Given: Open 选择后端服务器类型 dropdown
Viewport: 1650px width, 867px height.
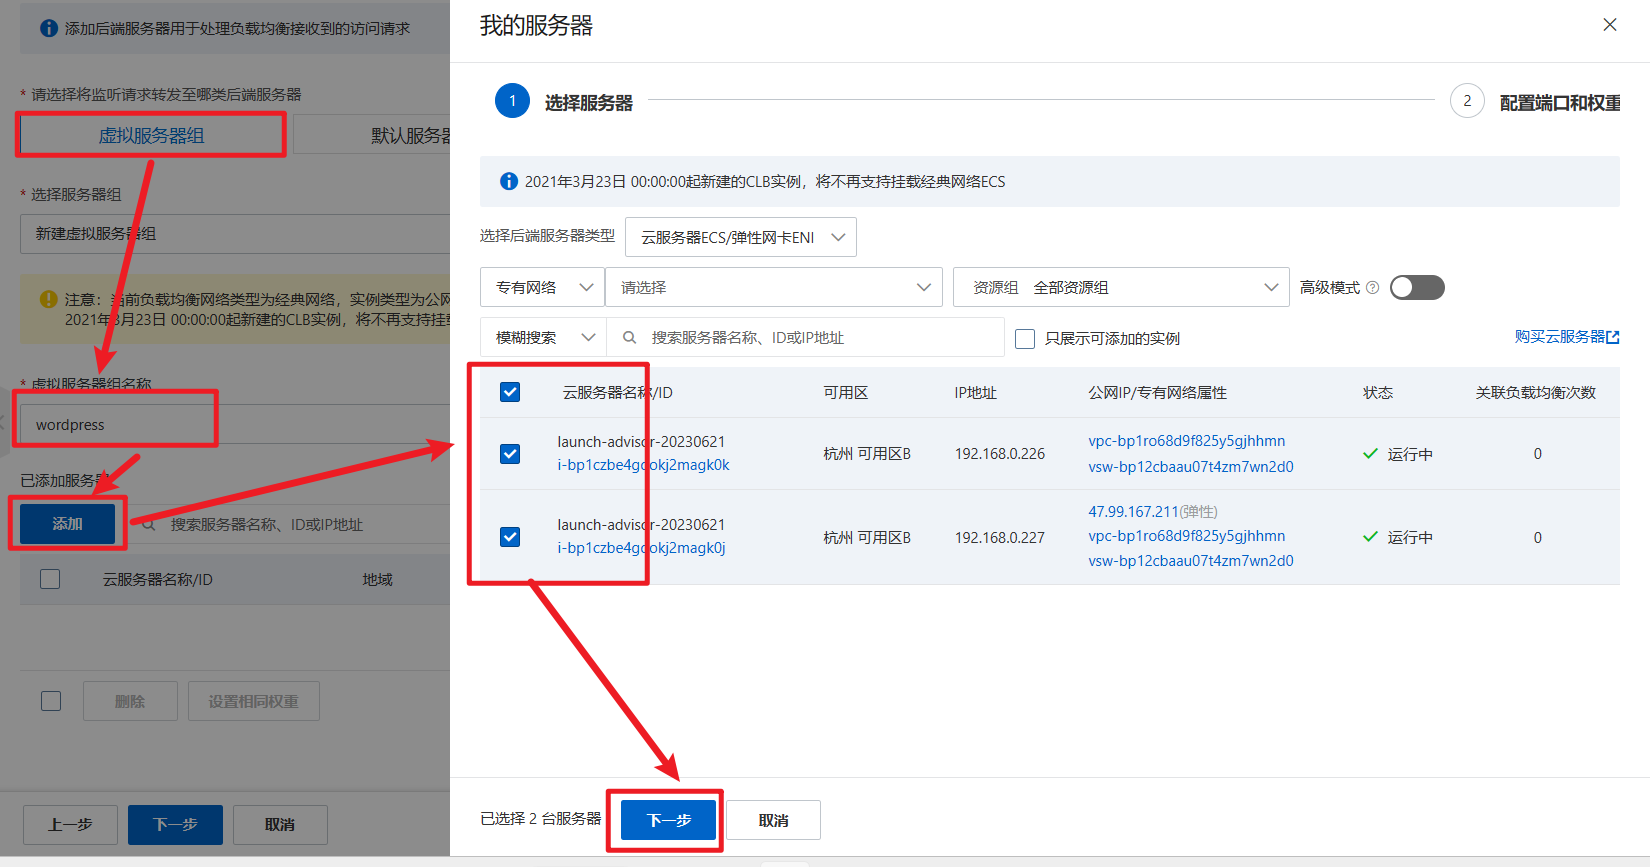Looking at the screenshot, I should [x=741, y=237].
